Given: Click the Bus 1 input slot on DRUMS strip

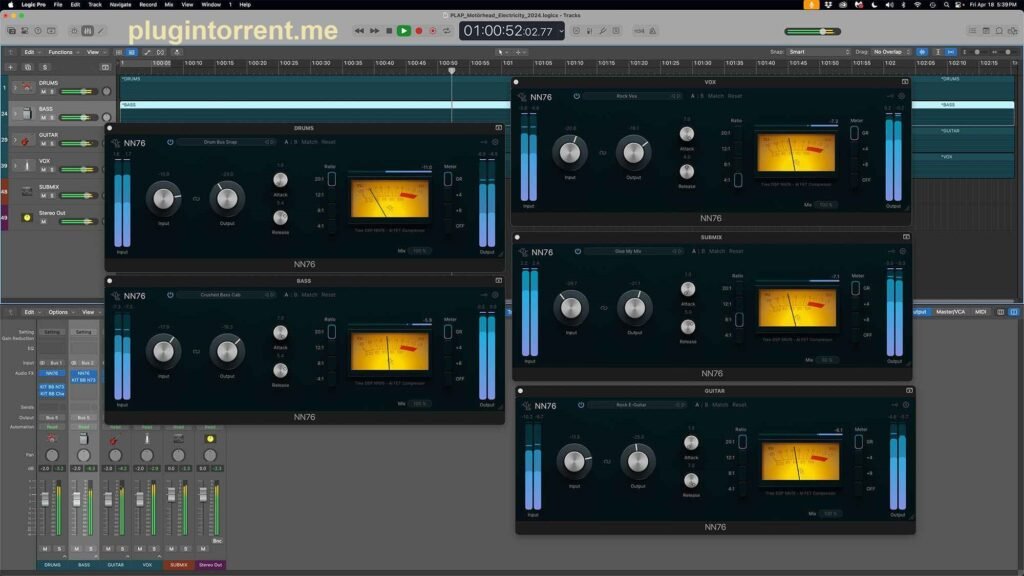Looking at the screenshot, I should (x=56, y=362).
